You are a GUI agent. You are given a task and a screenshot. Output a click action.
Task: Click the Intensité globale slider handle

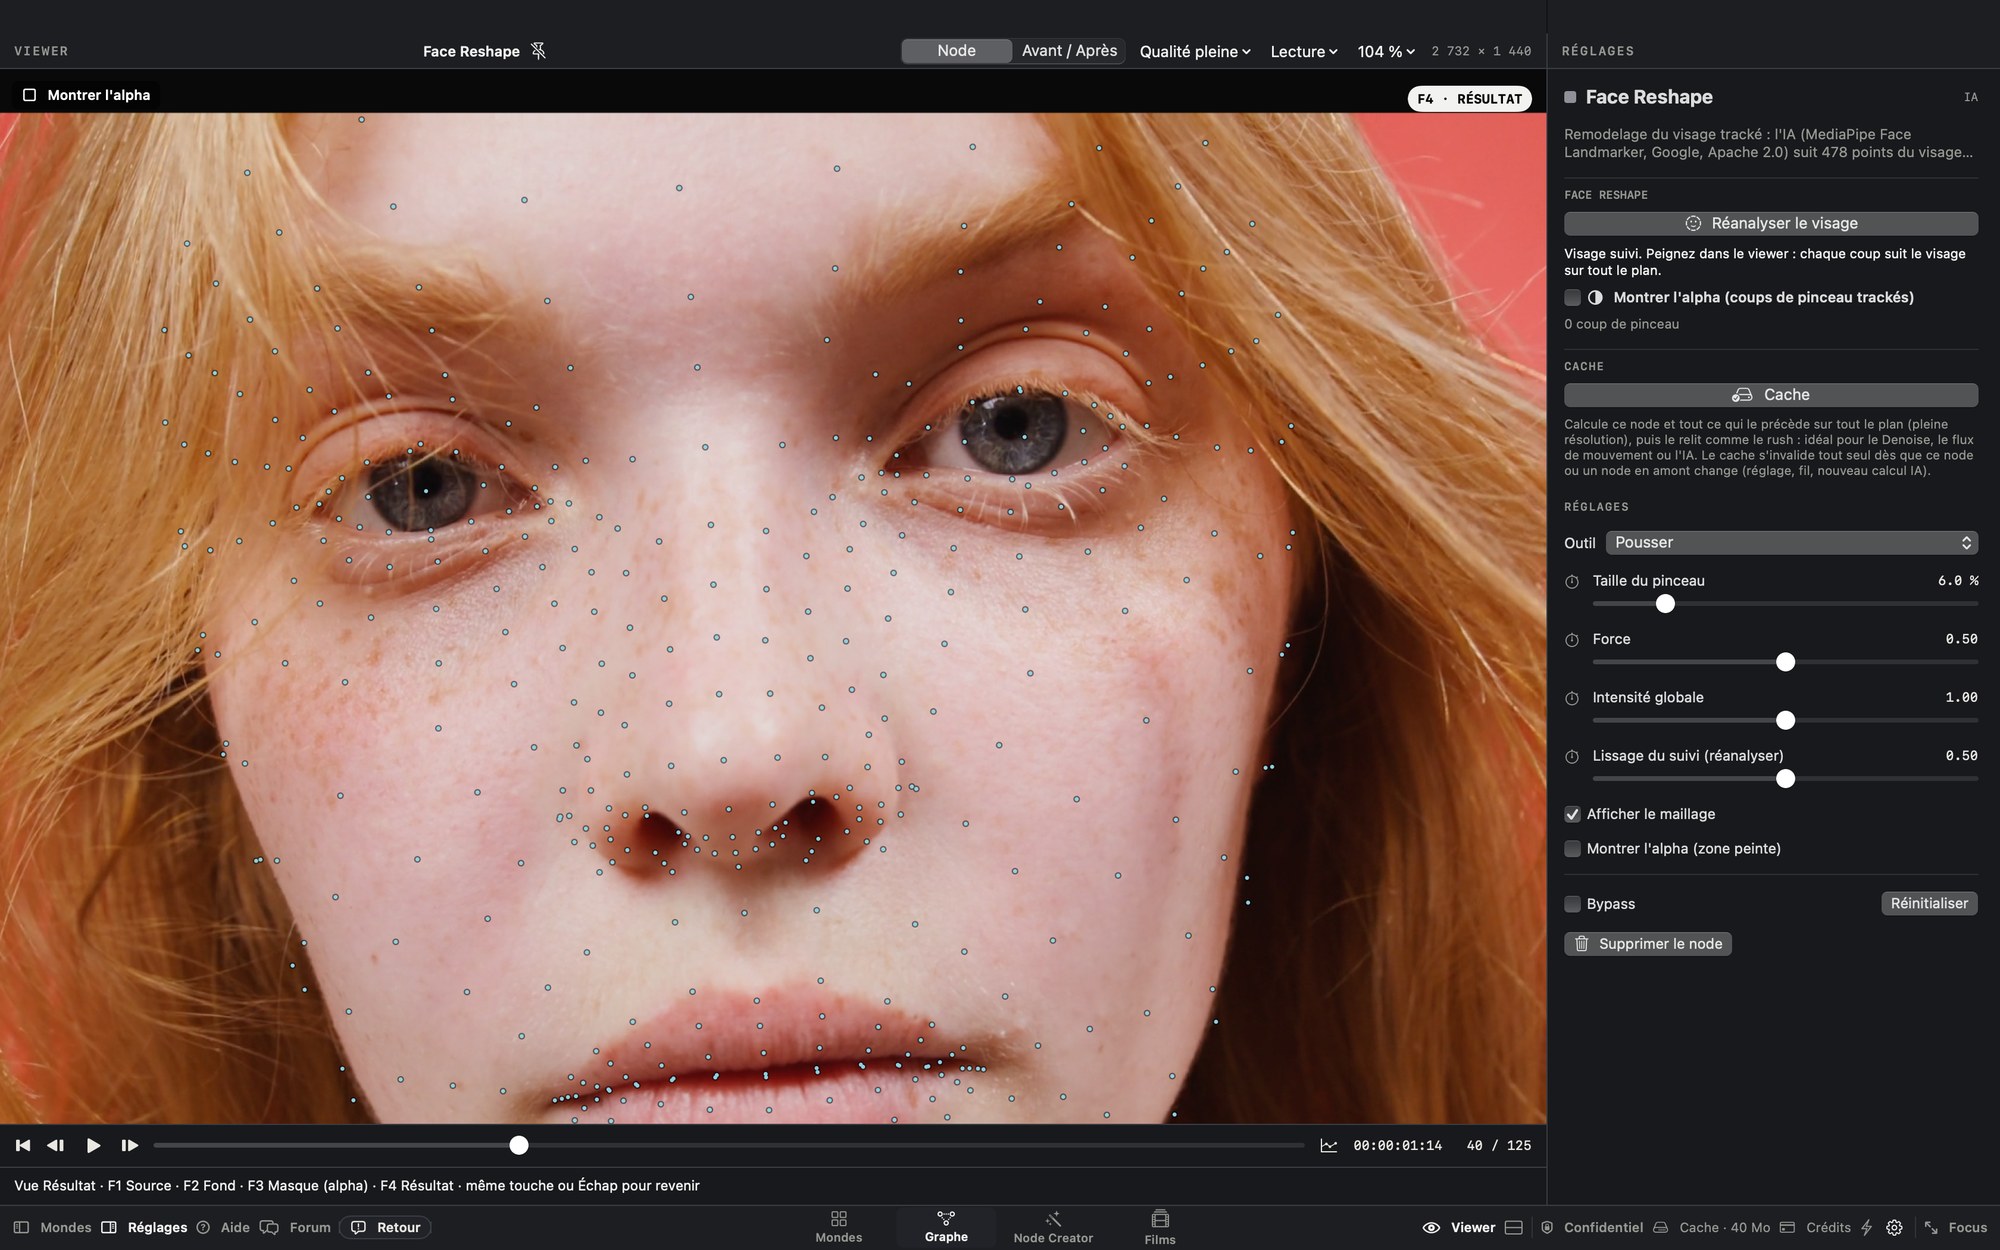(x=1785, y=721)
